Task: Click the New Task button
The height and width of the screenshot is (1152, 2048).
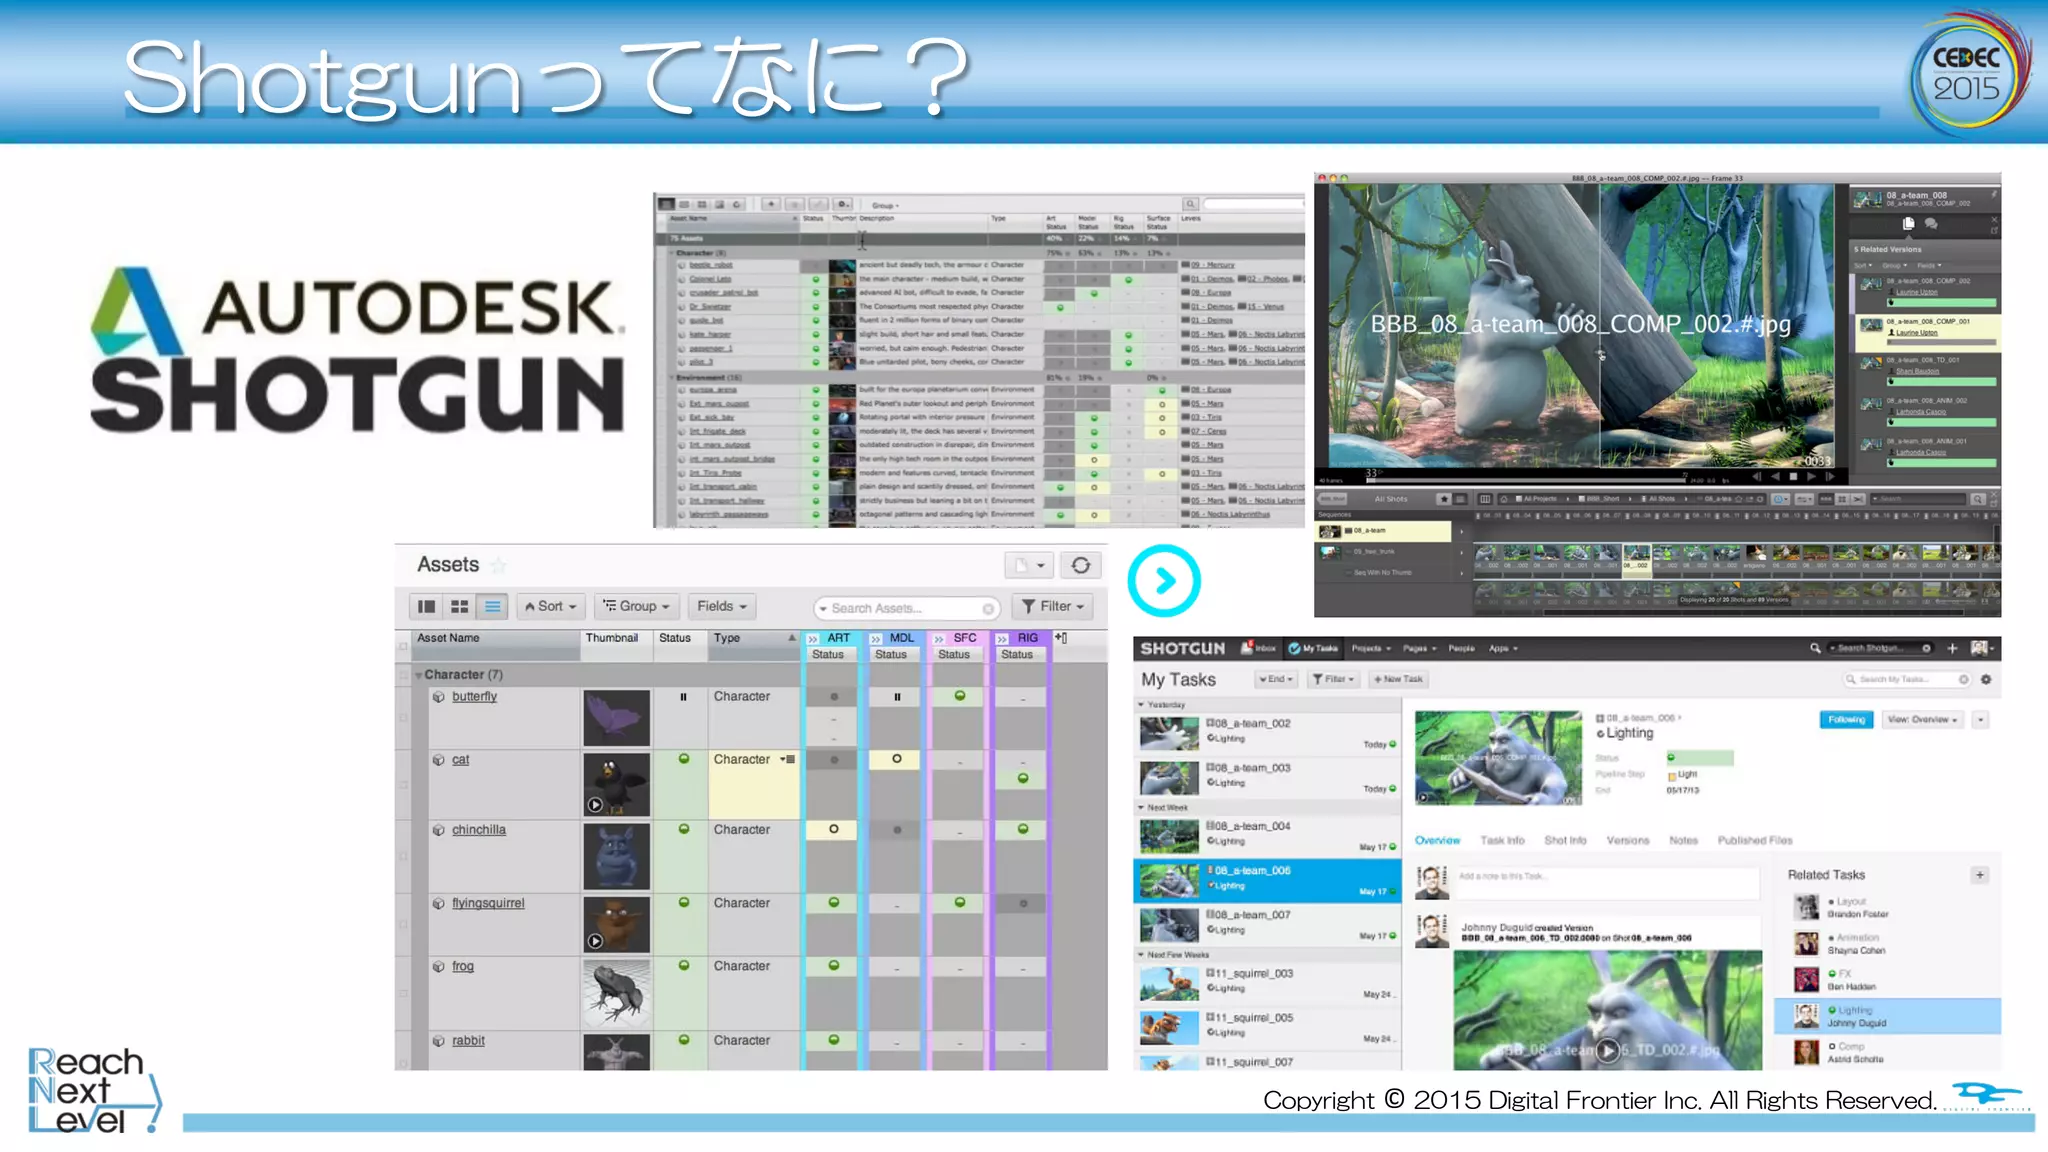Action: [1398, 679]
